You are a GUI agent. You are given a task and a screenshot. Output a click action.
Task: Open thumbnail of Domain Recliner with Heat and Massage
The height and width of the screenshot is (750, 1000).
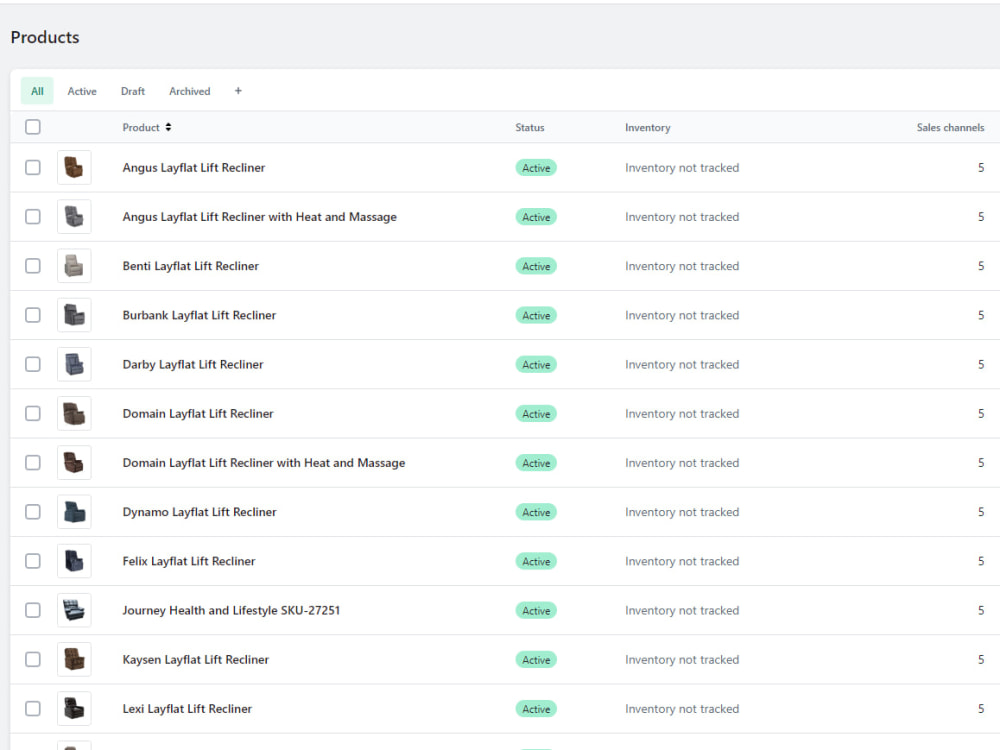(x=74, y=463)
